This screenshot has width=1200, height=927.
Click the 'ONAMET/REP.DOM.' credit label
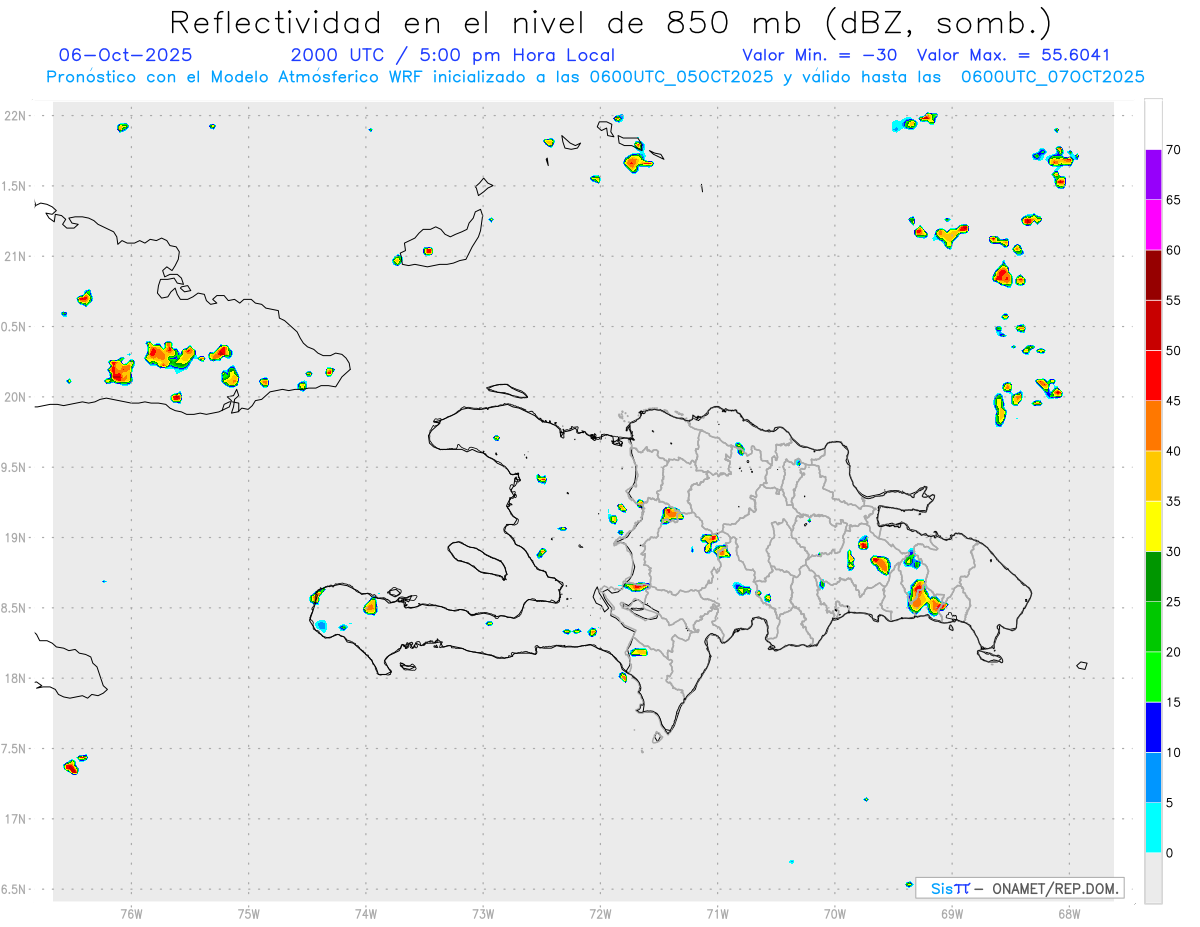pos(1054,888)
